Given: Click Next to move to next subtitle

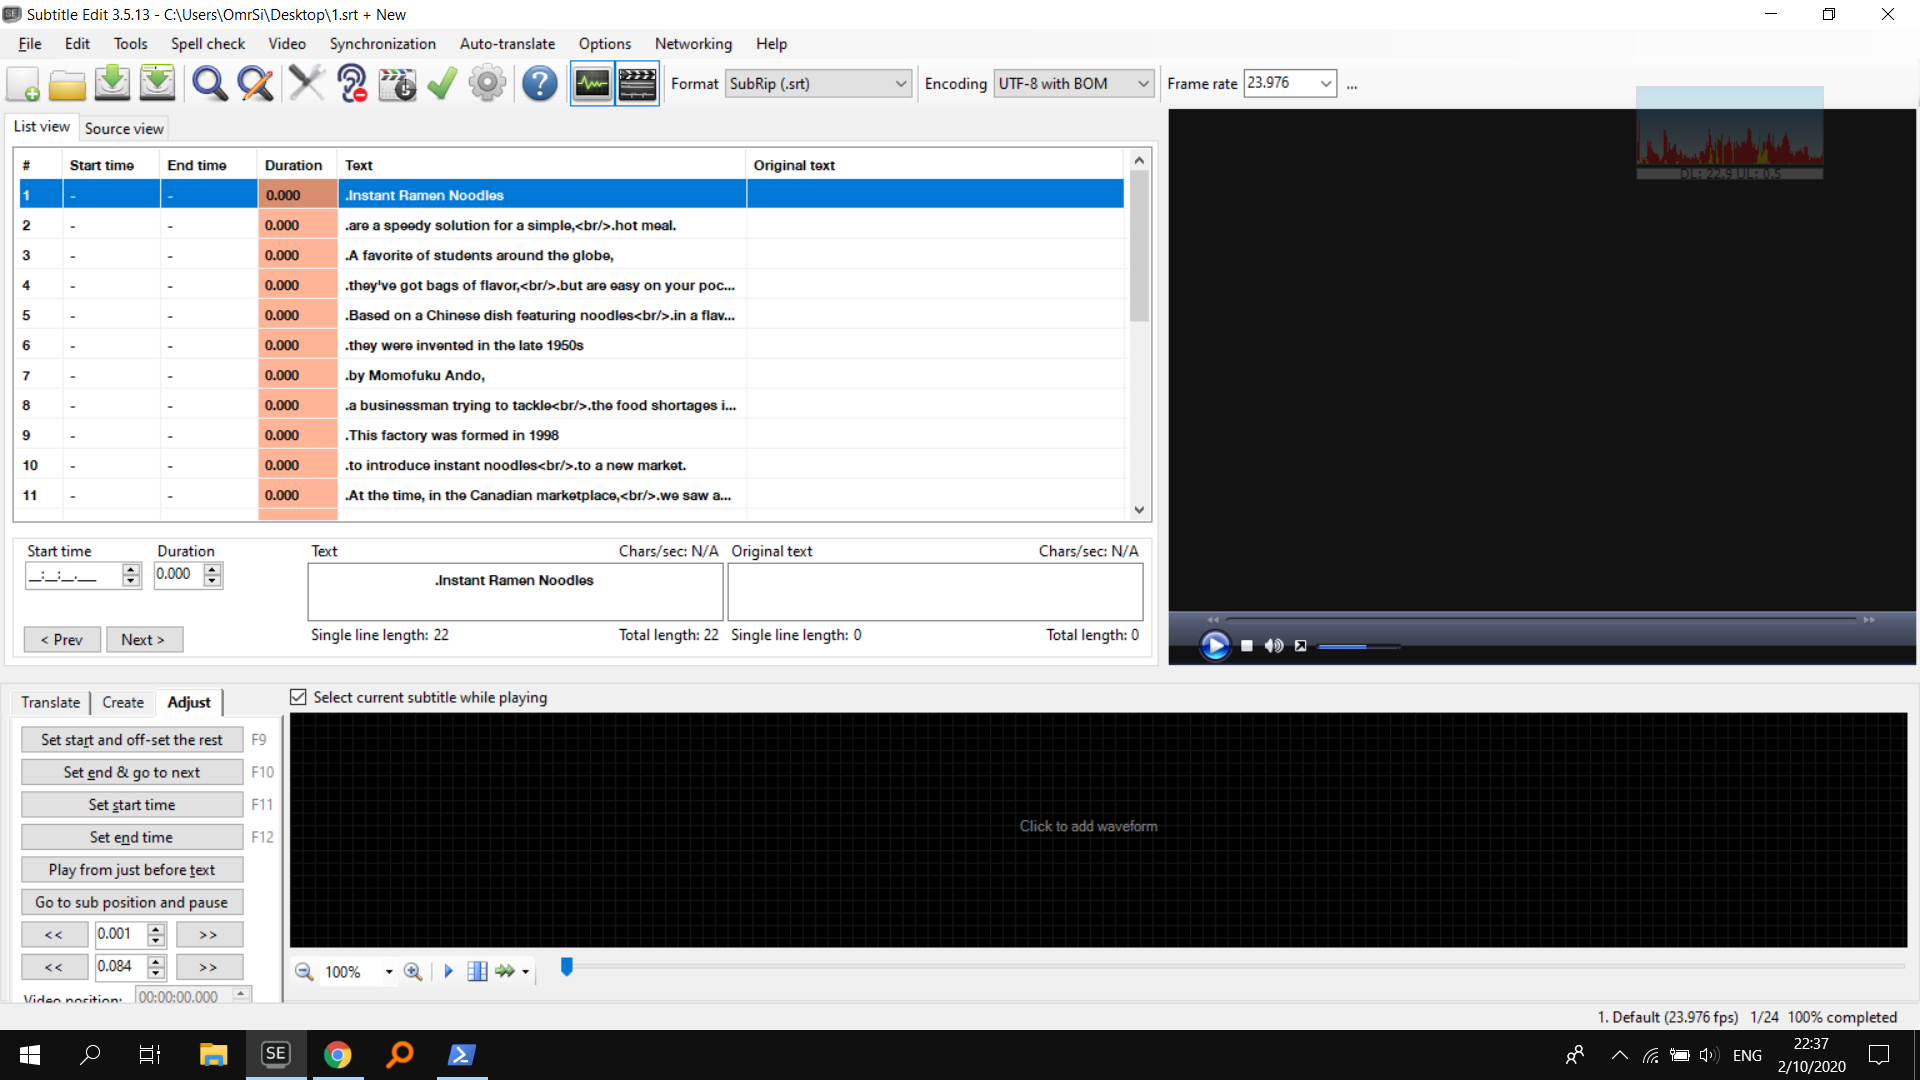Looking at the screenshot, I should pos(144,639).
